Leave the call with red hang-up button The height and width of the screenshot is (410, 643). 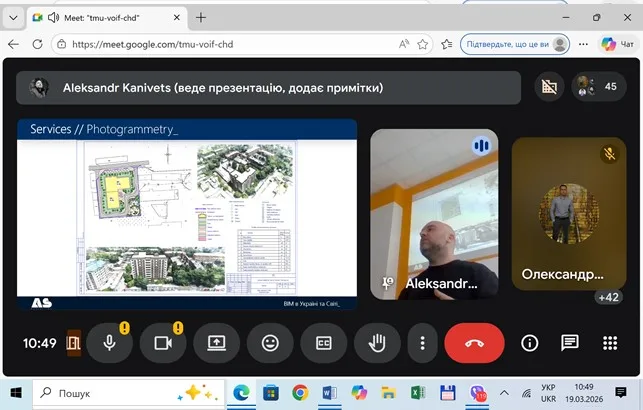tap(474, 343)
